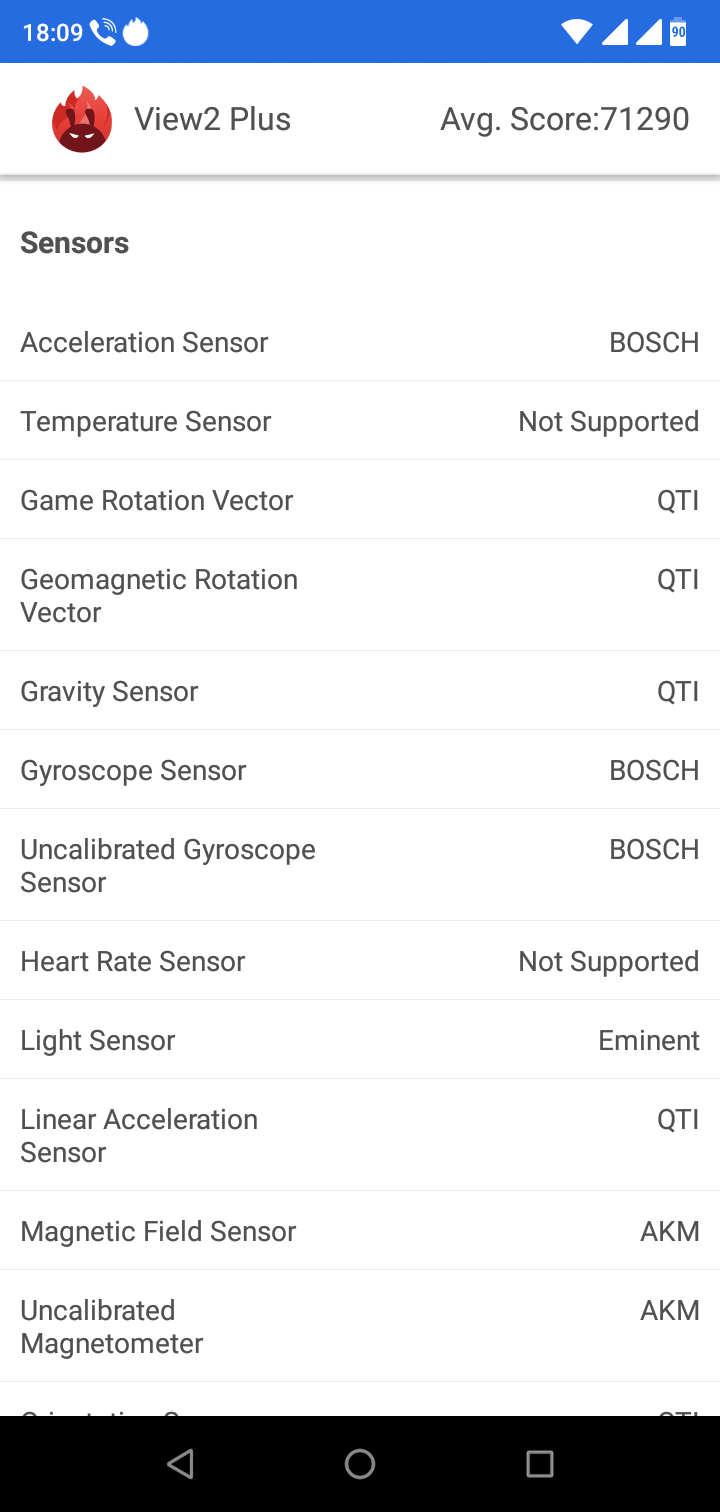This screenshot has height=1512, width=720.
Task: Tap the Geomagnetic Rotation Vector entry
Action: [360, 595]
